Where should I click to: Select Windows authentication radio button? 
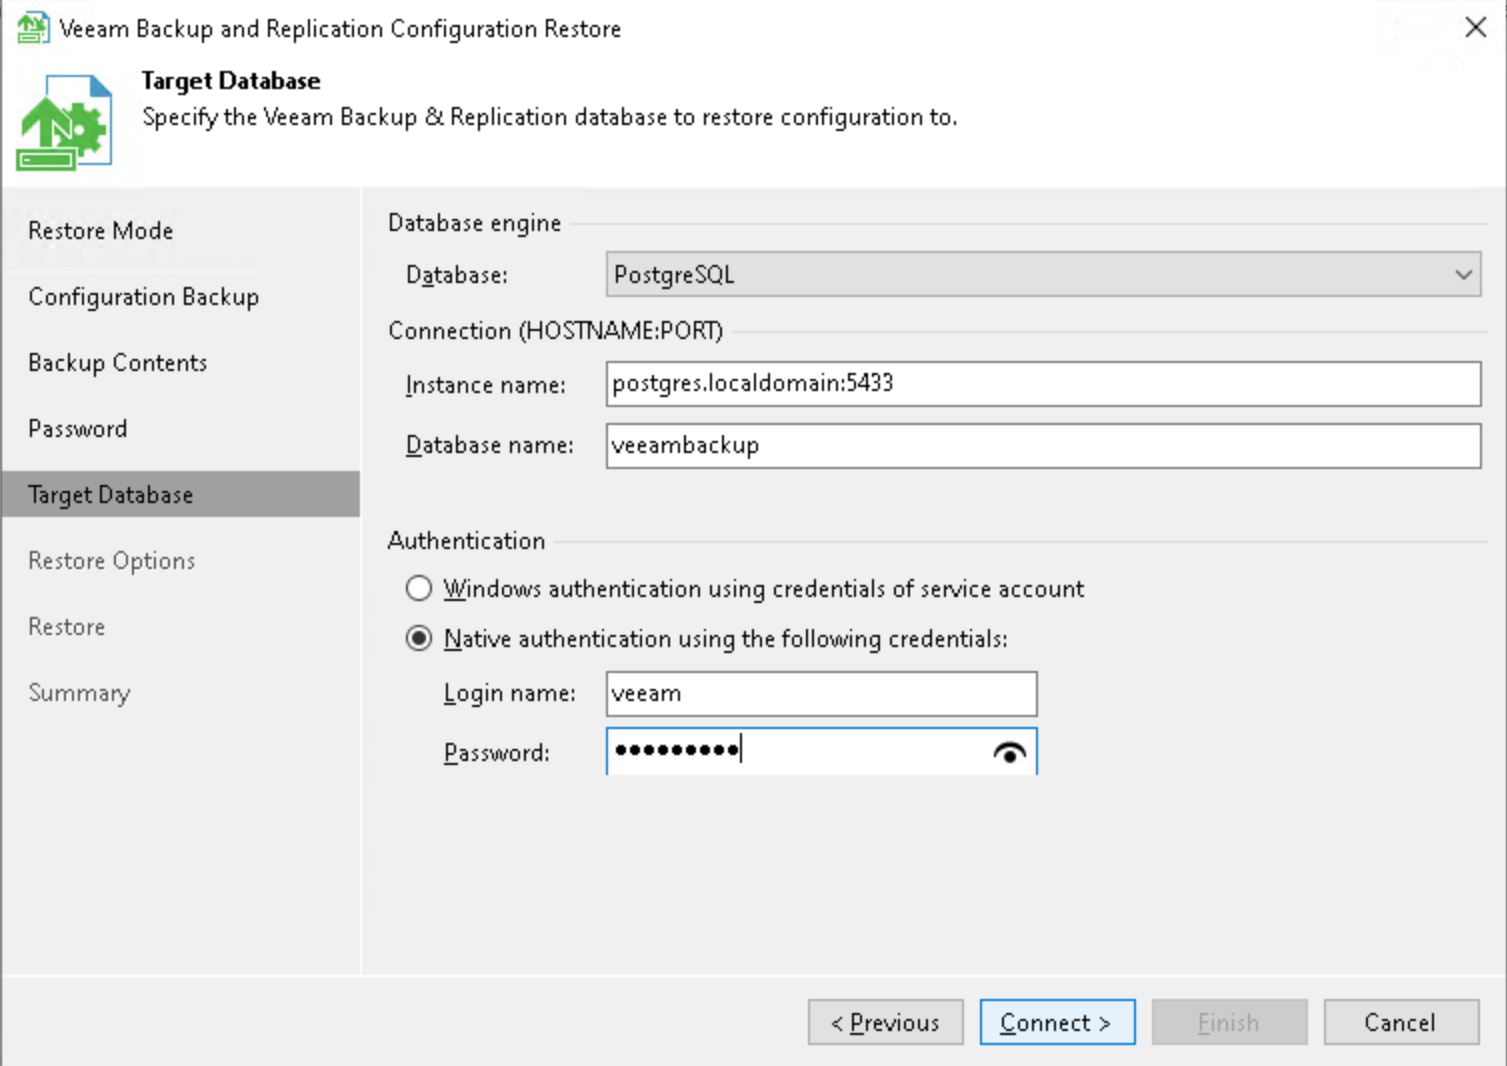(419, 588)
